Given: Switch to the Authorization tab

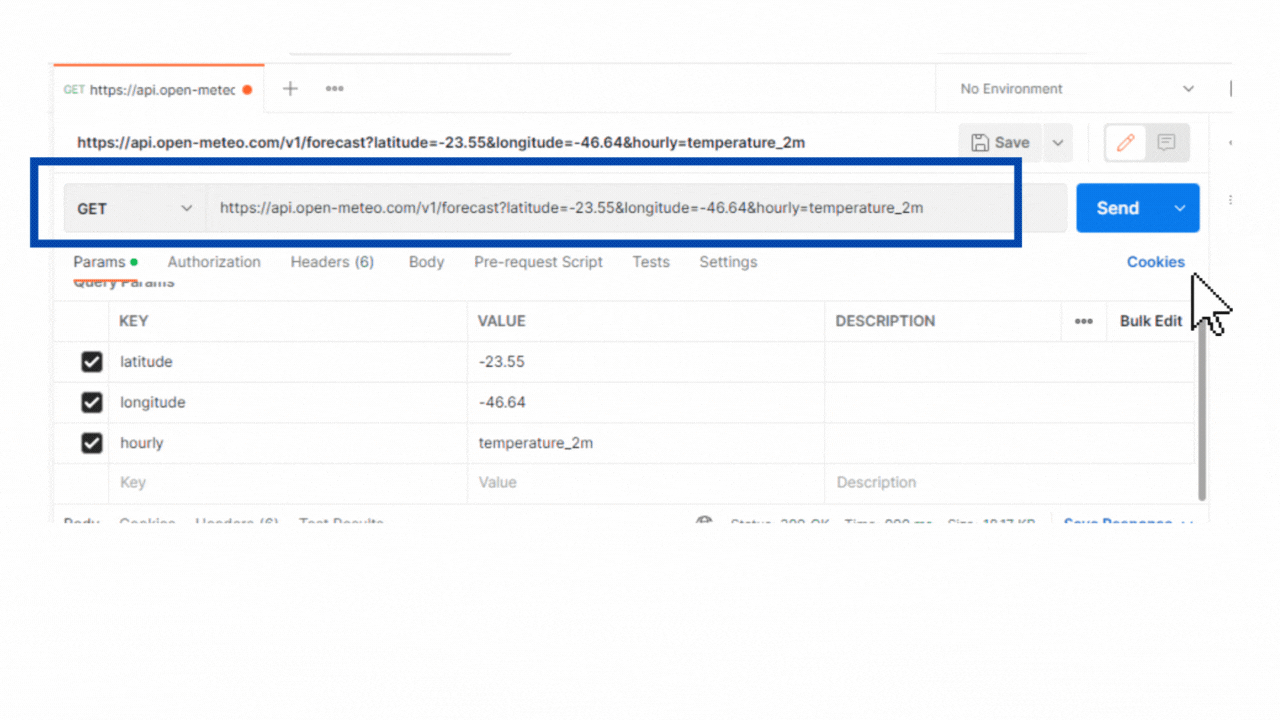Looking at the screenshot, I should click(x=214, y=262).
